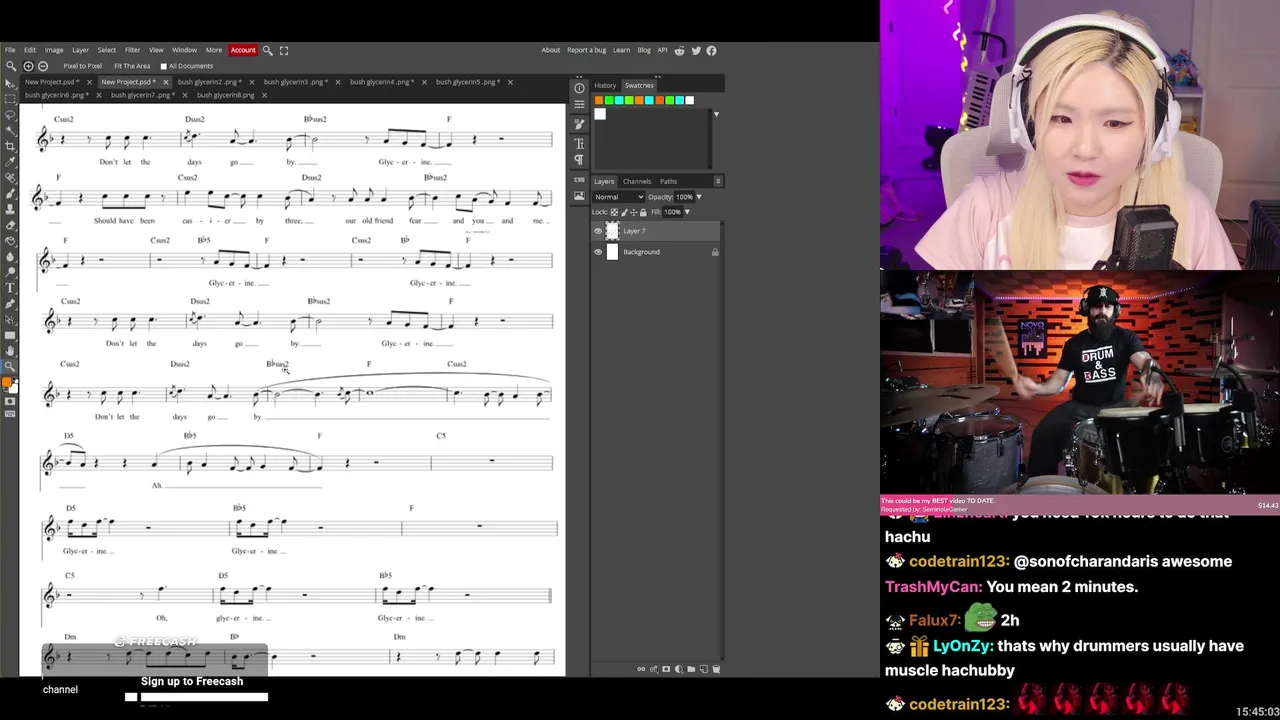
Task: Open the Report a bug link
Action: click(x=586, y=50)
